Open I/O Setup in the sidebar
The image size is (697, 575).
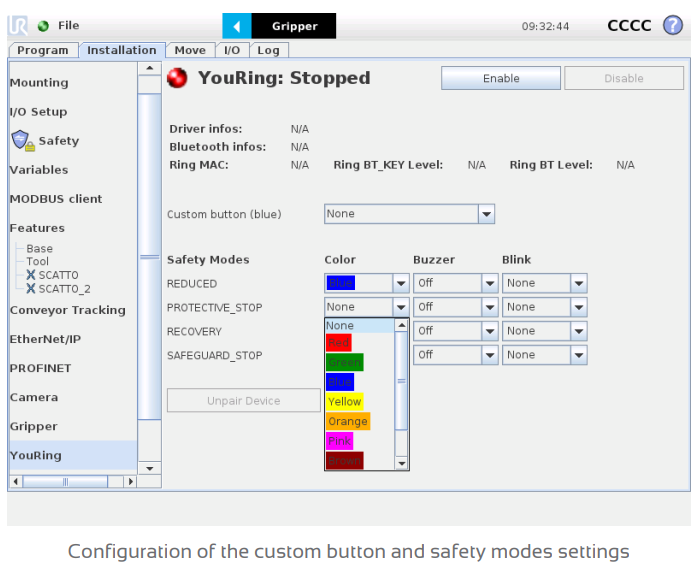pyautogui.click(x=39, y=112)
